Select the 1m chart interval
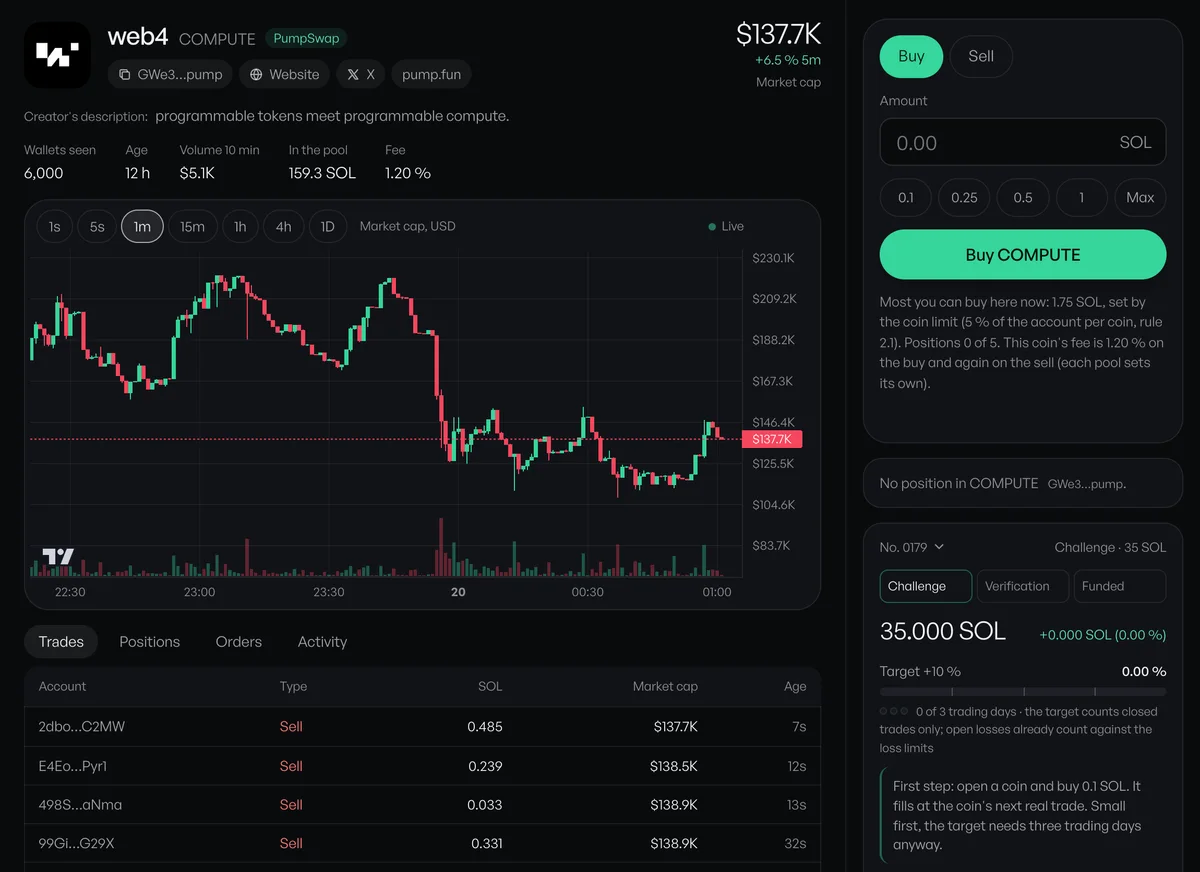This screenshot has height=872, width=1200. (142, 227)
